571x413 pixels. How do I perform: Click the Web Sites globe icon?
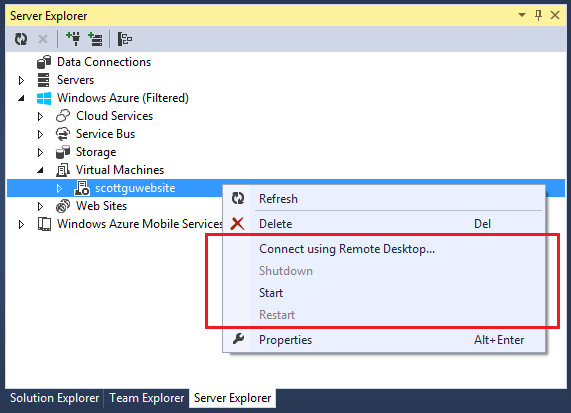pos(63,206)
